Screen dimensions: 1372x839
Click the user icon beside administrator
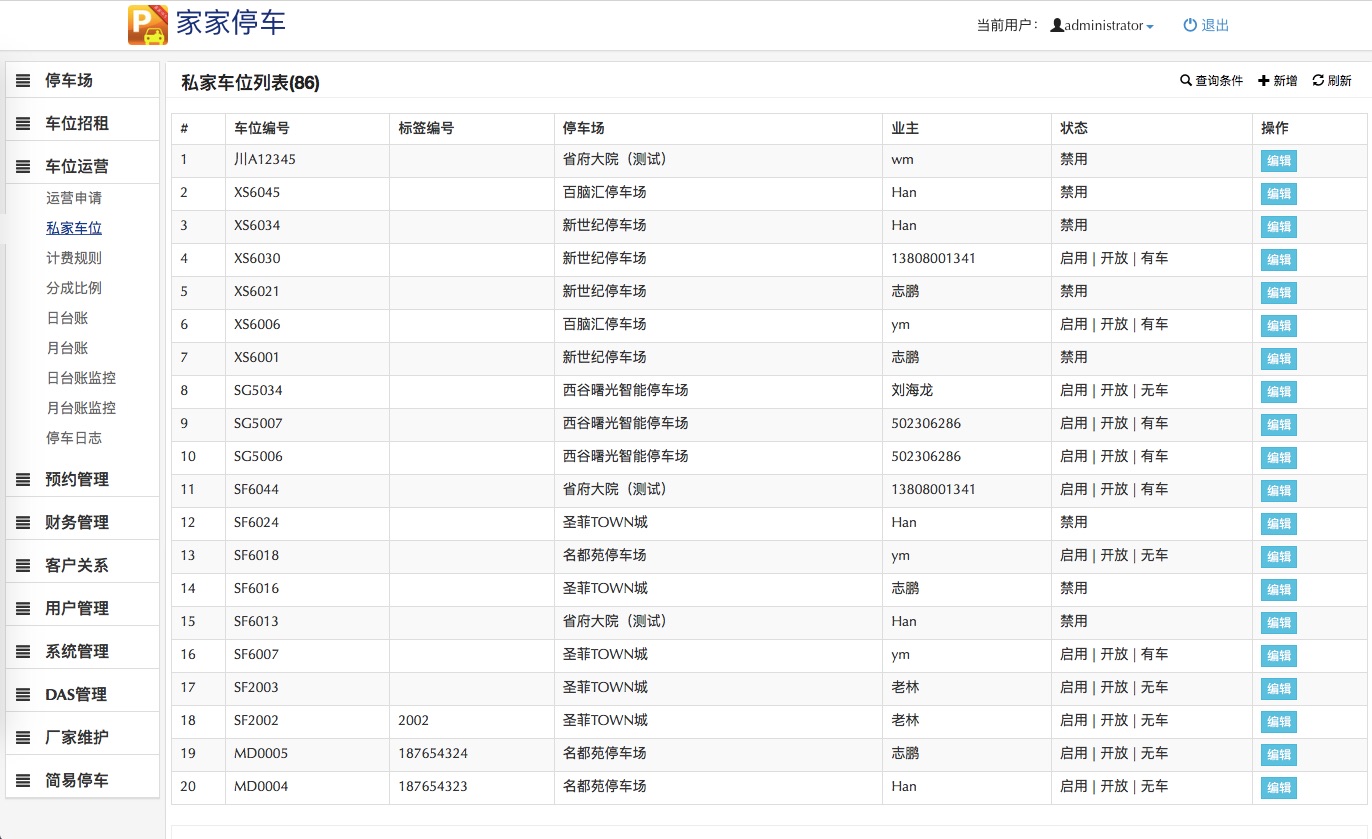[1057, 26]
